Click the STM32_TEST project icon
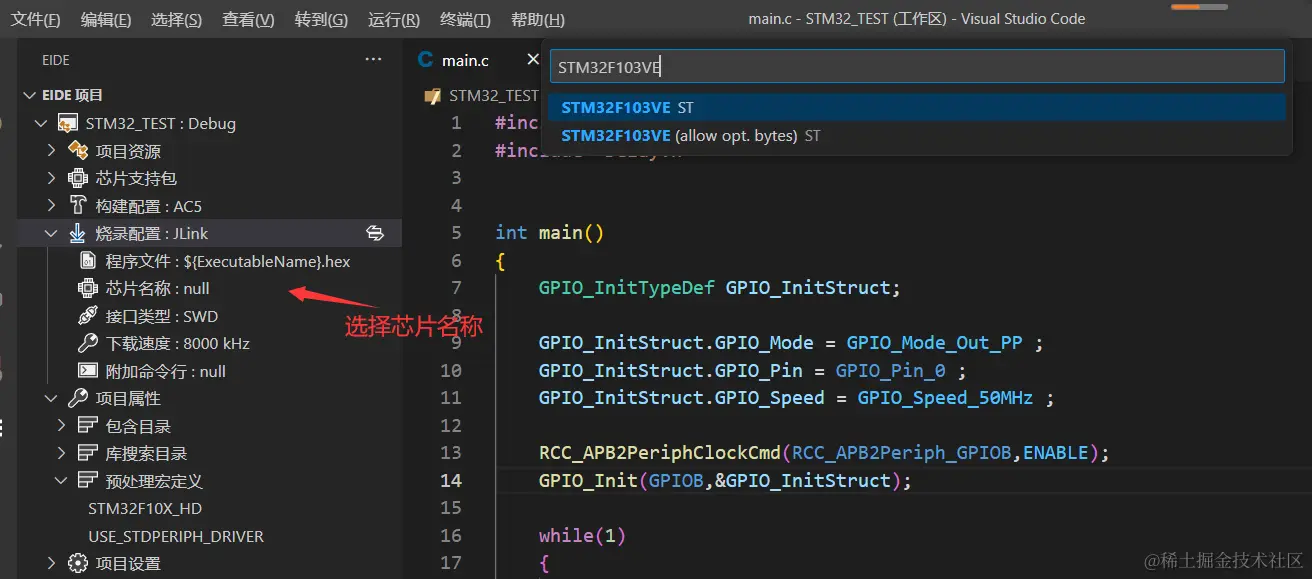 click(x=68, y=124)
